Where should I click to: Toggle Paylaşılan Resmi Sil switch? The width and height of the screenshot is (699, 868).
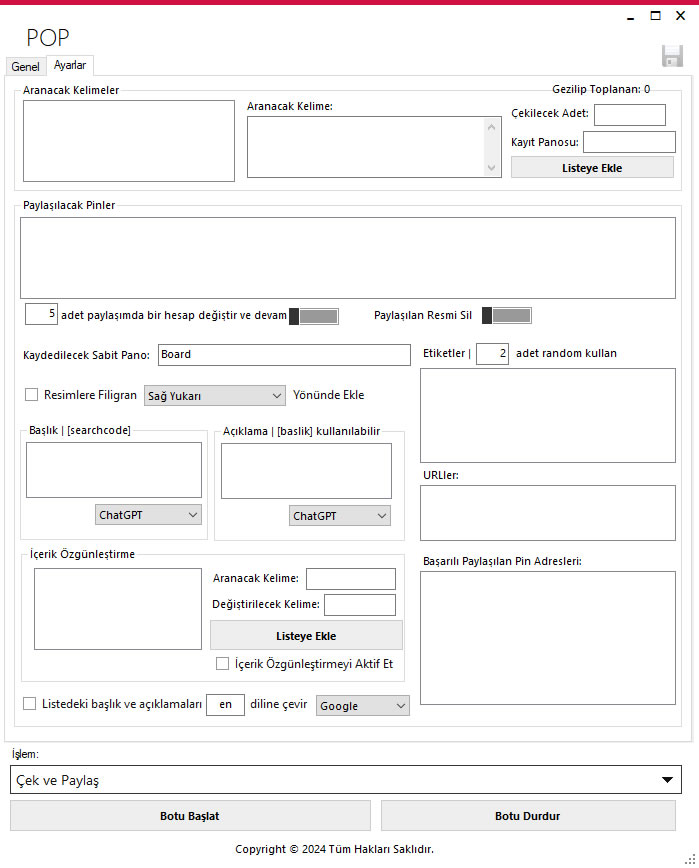(x=506, y=316)
